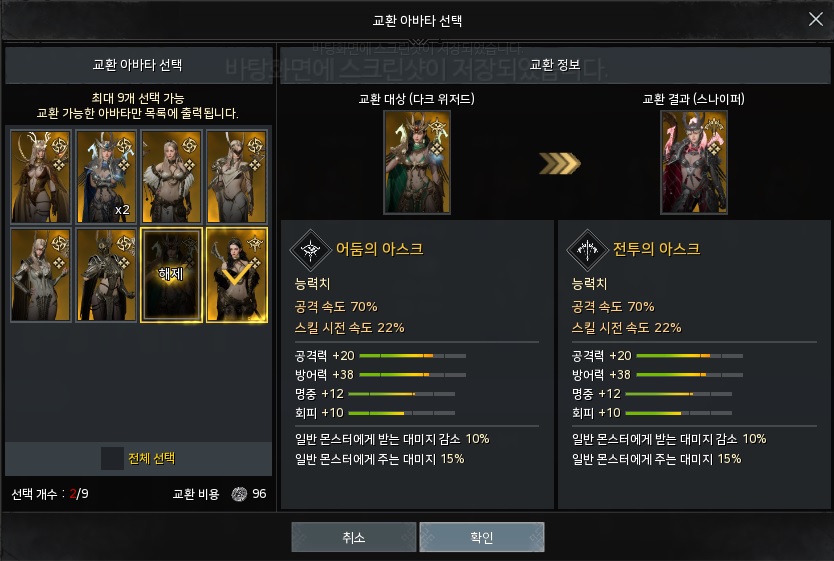Deselect the avatar card labeled 해제
Viewport: 834px width, 561px height.
point(171,275)
